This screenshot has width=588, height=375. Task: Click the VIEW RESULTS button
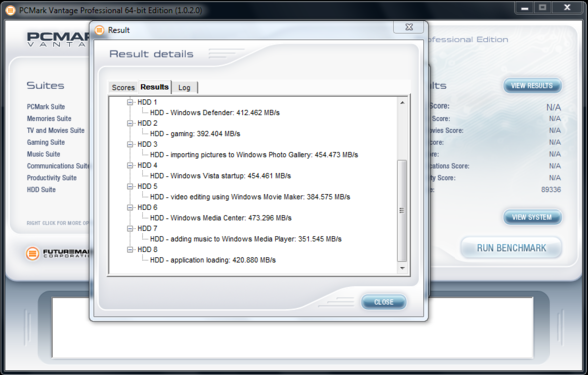coord(532,86)
